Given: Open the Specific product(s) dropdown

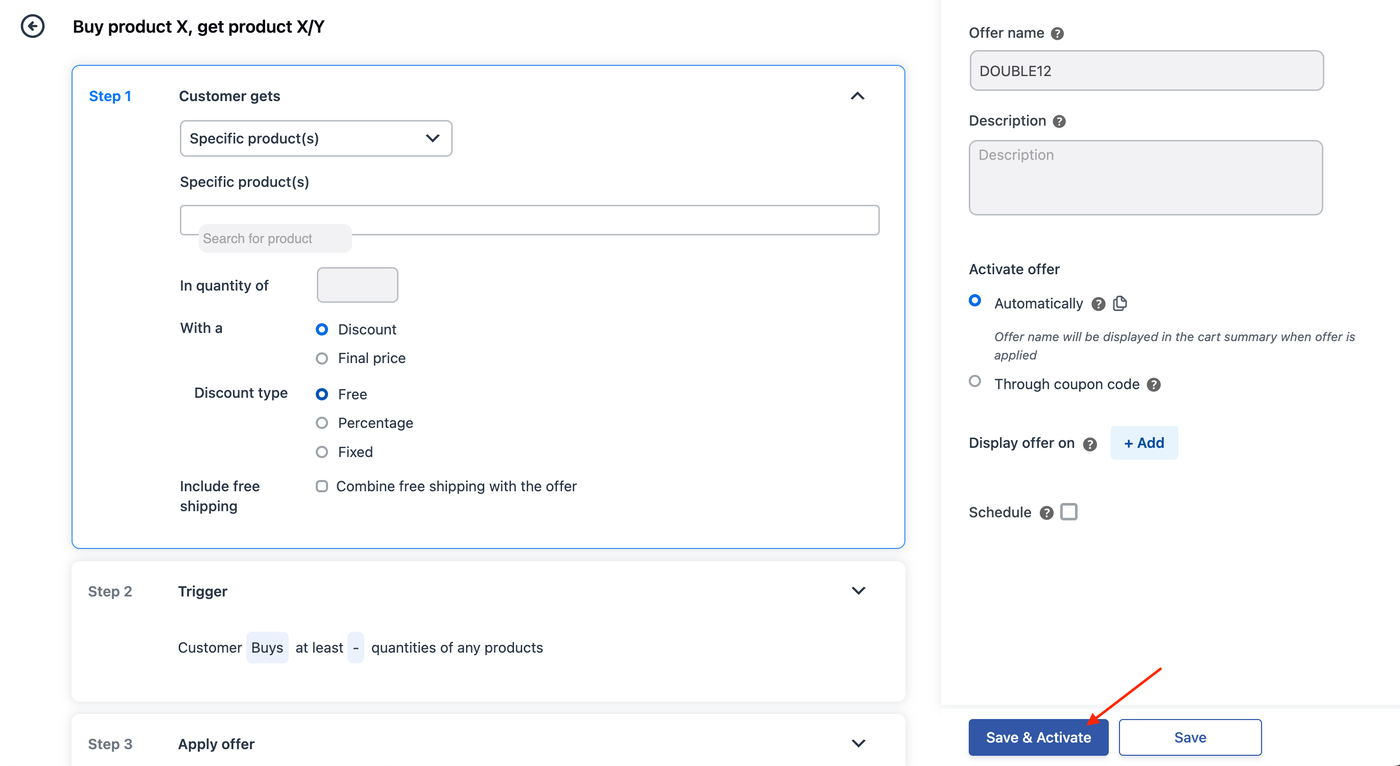Looking at the screenshot, I should pos(316,139).
